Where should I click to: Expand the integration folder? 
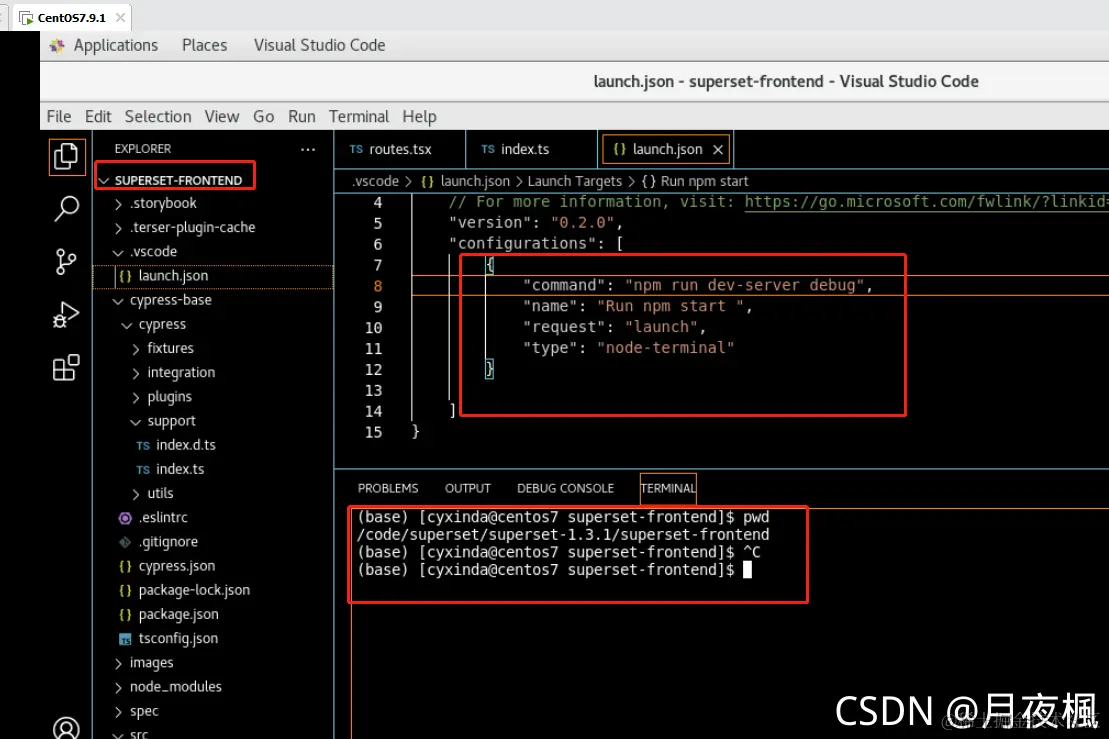point(136,373)
